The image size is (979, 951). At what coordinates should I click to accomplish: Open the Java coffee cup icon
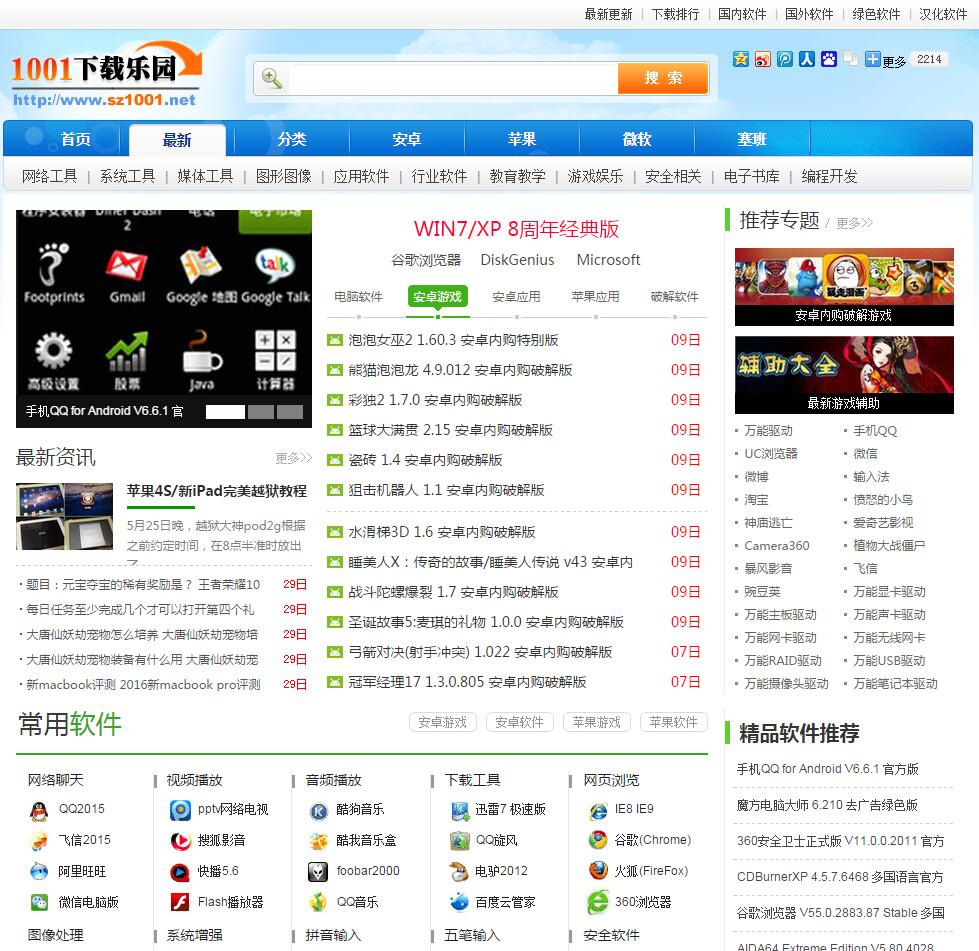tap(201, 354)
